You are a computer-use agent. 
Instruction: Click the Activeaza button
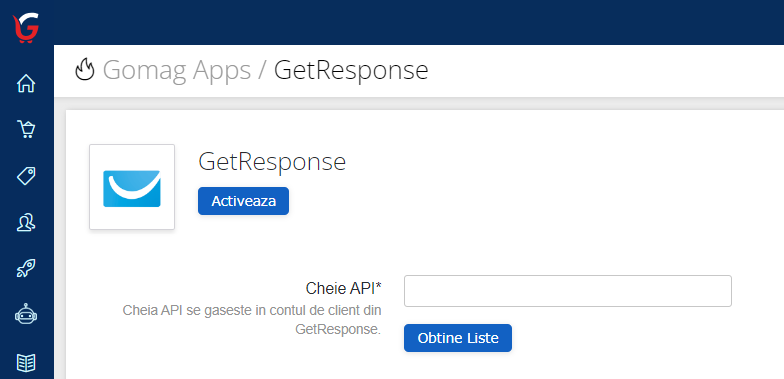click(244, 201)
